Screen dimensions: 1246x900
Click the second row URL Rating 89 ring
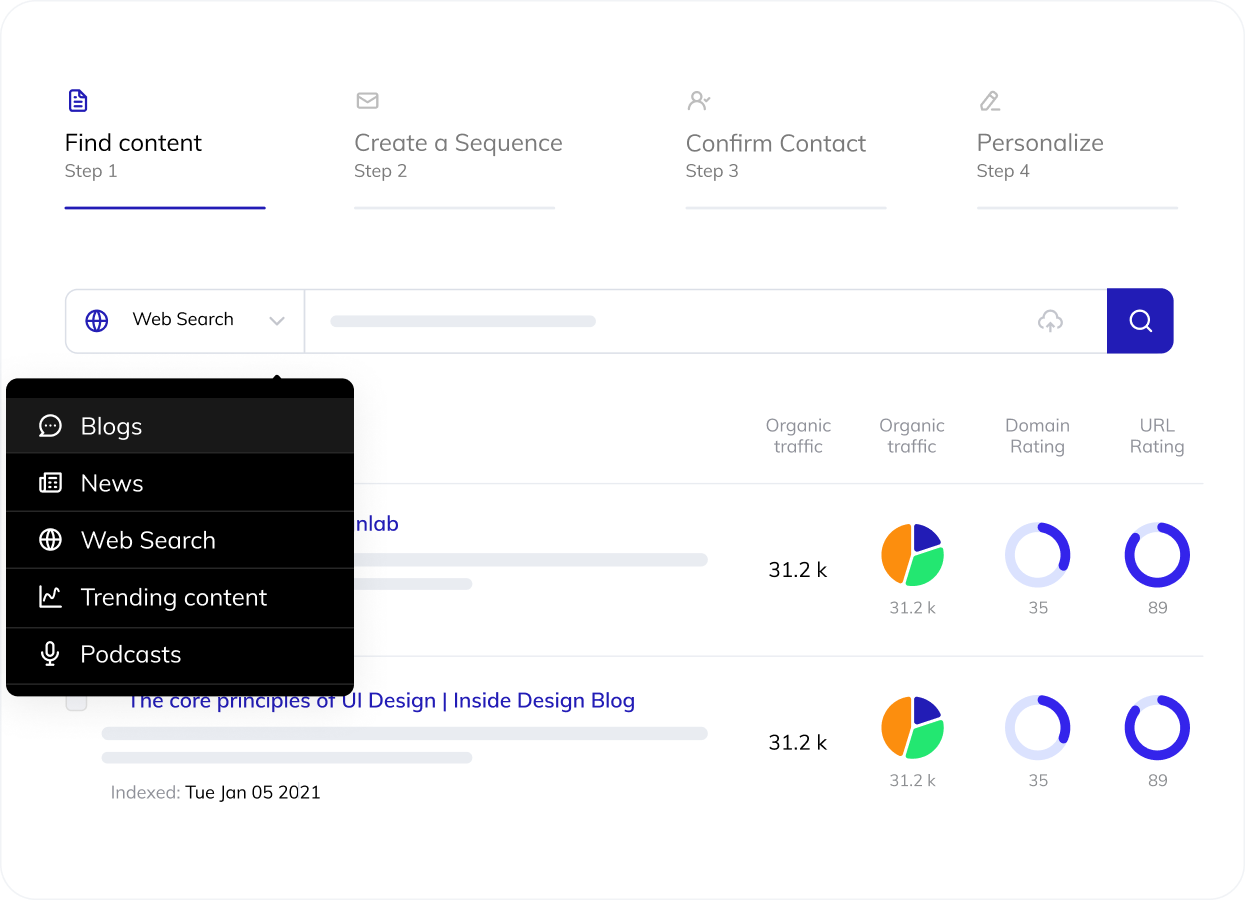click(x=1157, y=727)
